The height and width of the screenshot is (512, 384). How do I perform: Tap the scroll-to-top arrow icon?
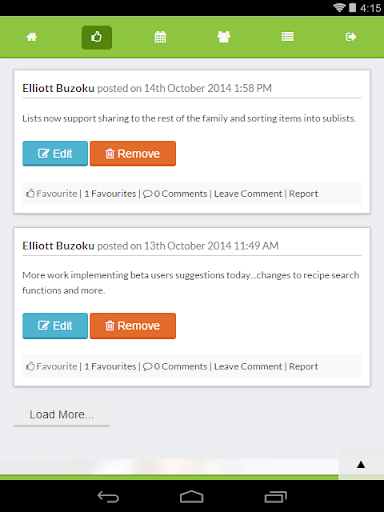pos(361,464)
